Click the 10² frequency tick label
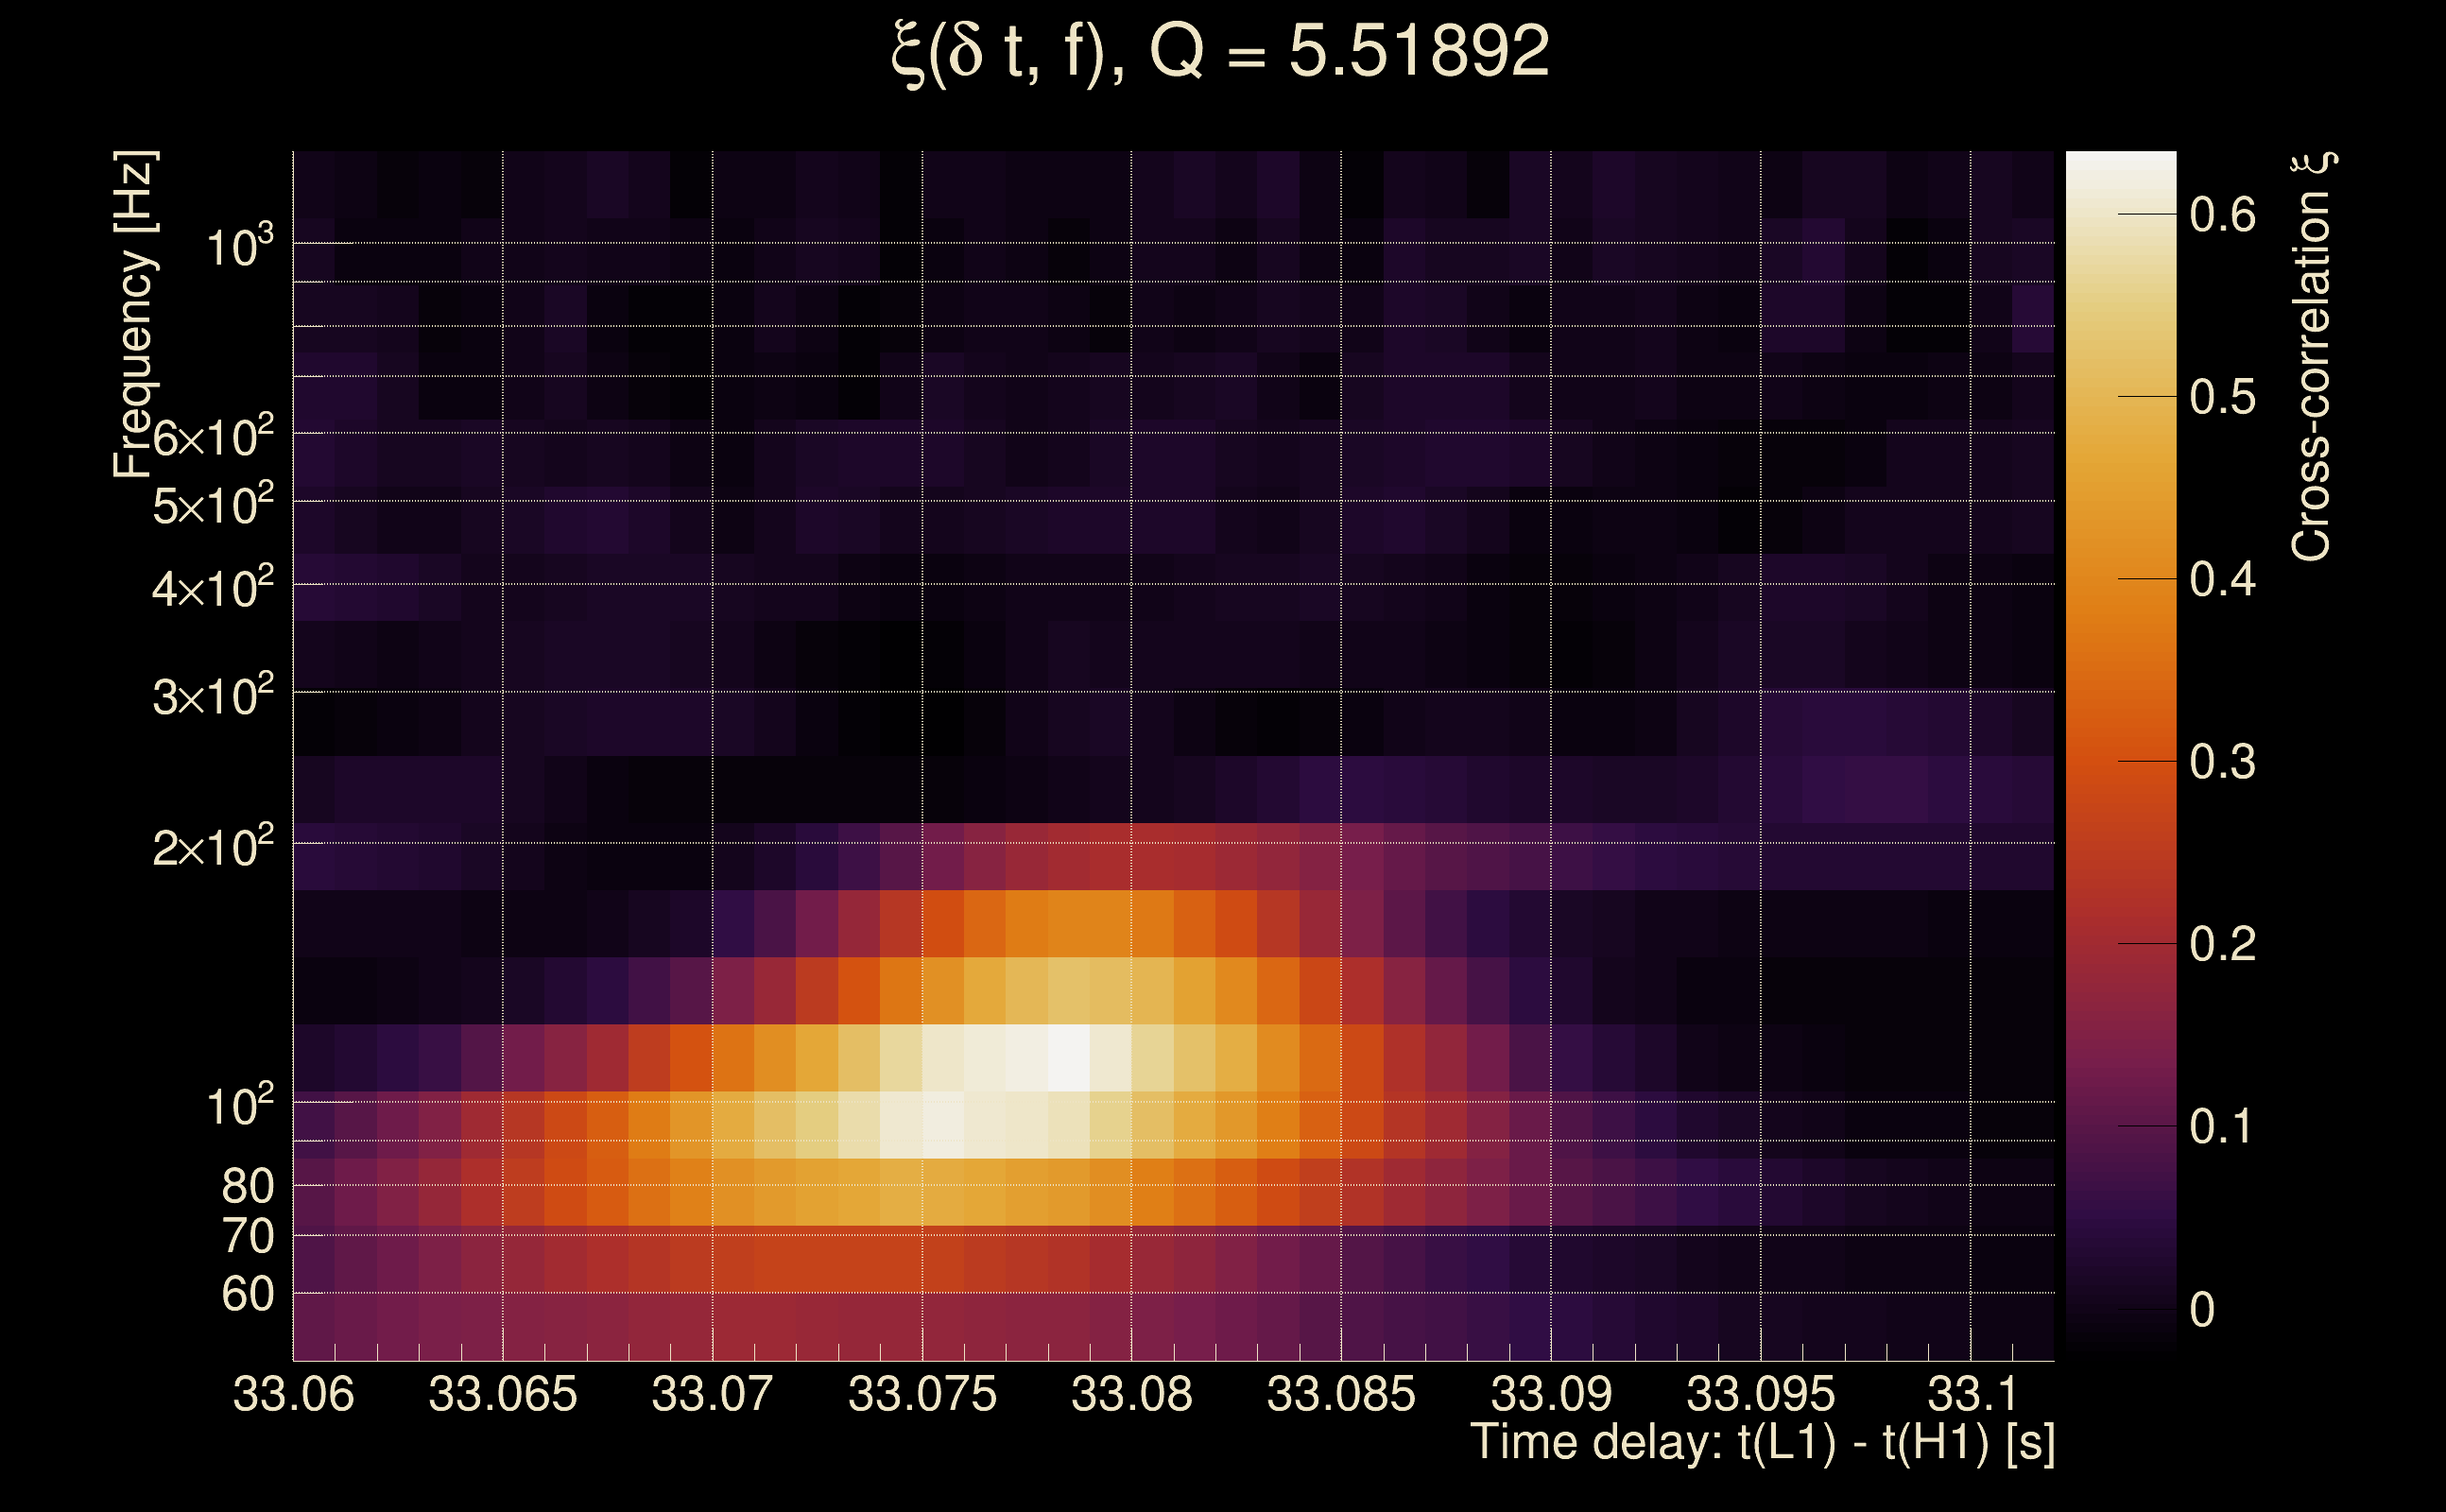2446x1512 pixels. pyautogui.click(x=239, y=1106)
